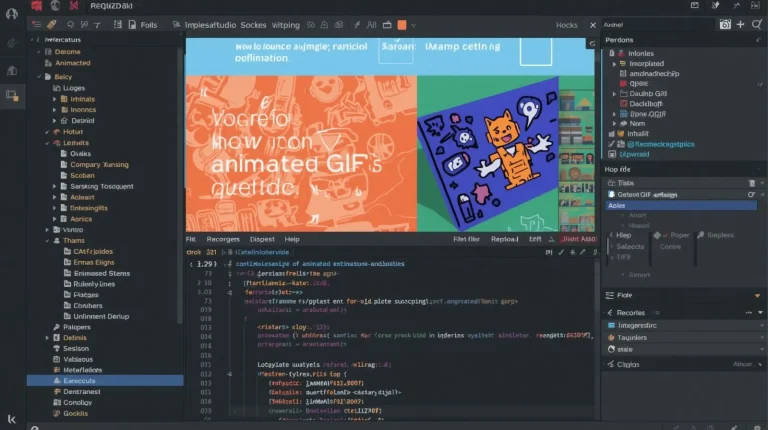Image resolution: width=768 pixels, height=430 pixels.
Task: Open the Recorgers menu
Action: (x=223, y=239)
